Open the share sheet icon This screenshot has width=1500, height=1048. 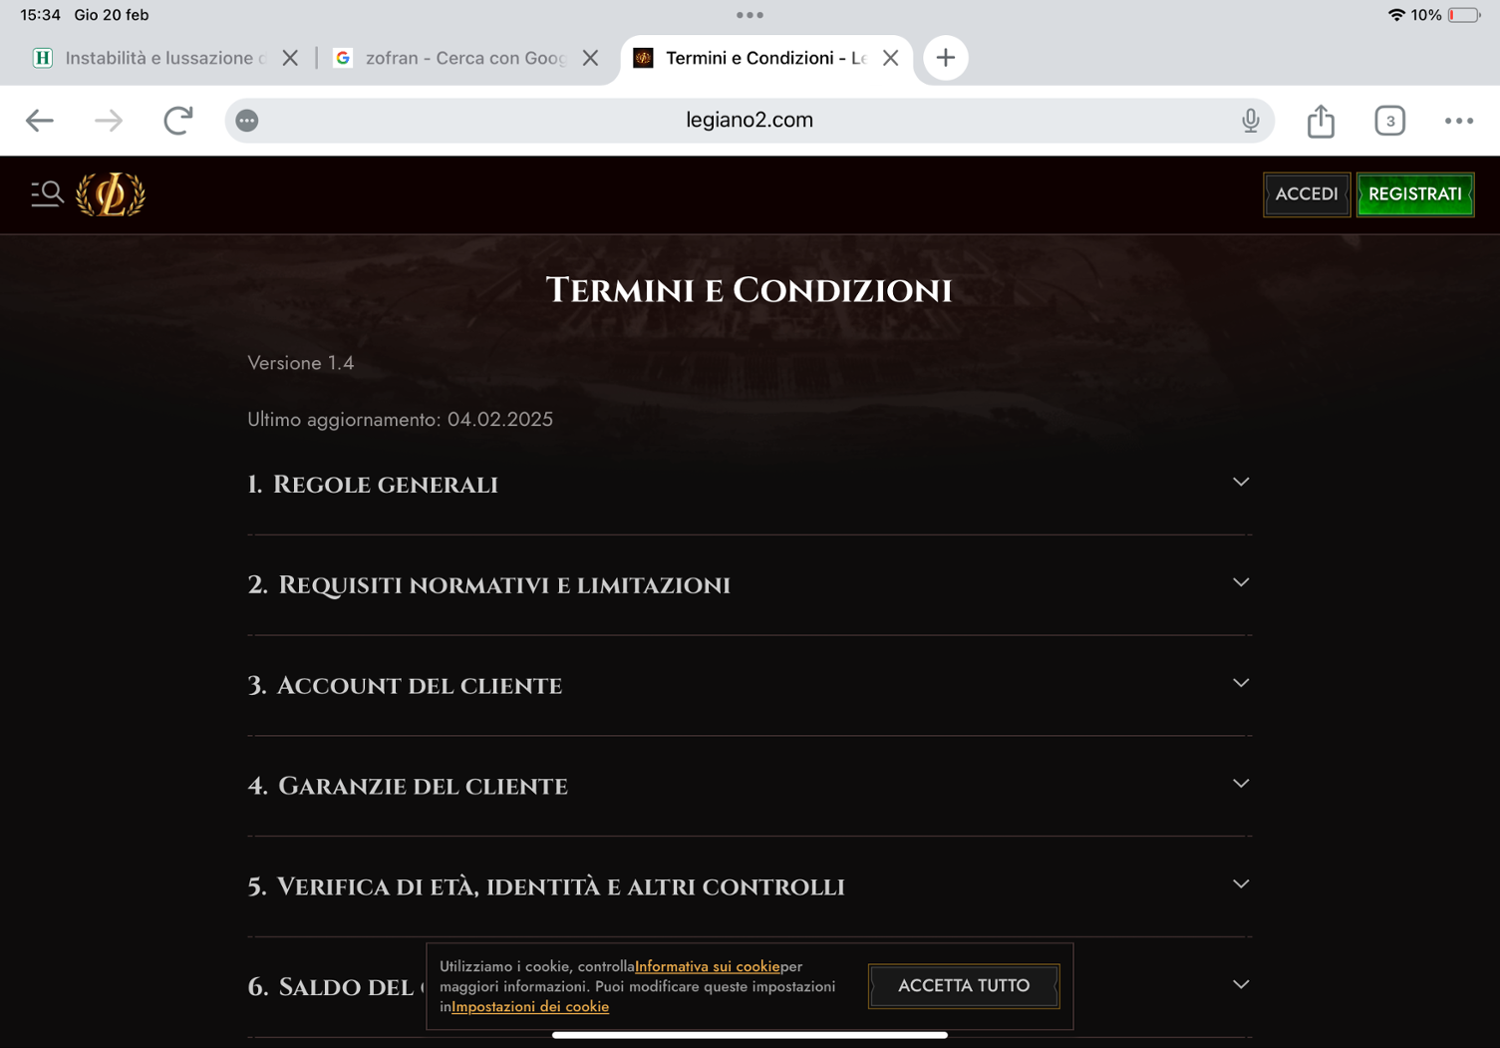tap(1321, 121)
